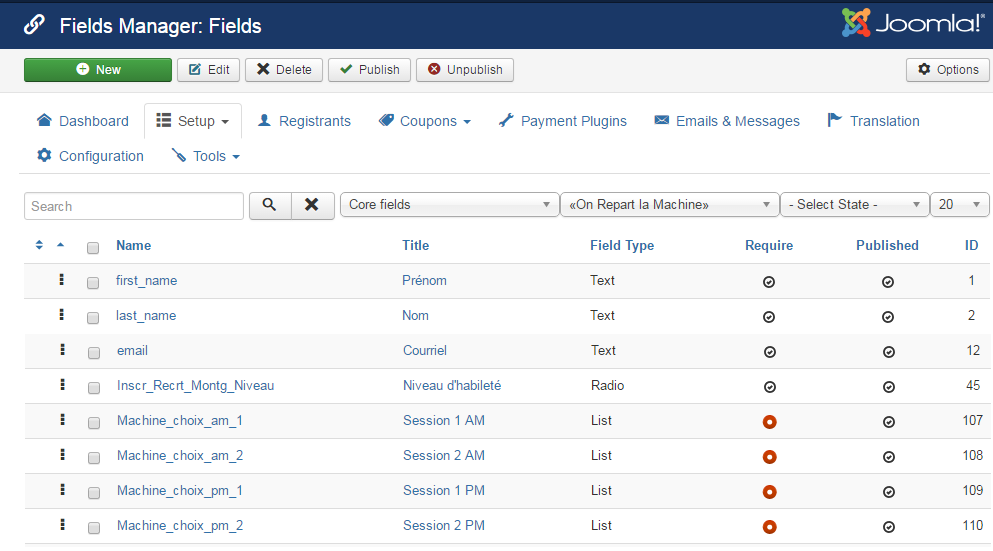Open the Core fields filter dropdown
Image resolution: width=993 pixels, height=551 pixels.
tap(449, 205)
